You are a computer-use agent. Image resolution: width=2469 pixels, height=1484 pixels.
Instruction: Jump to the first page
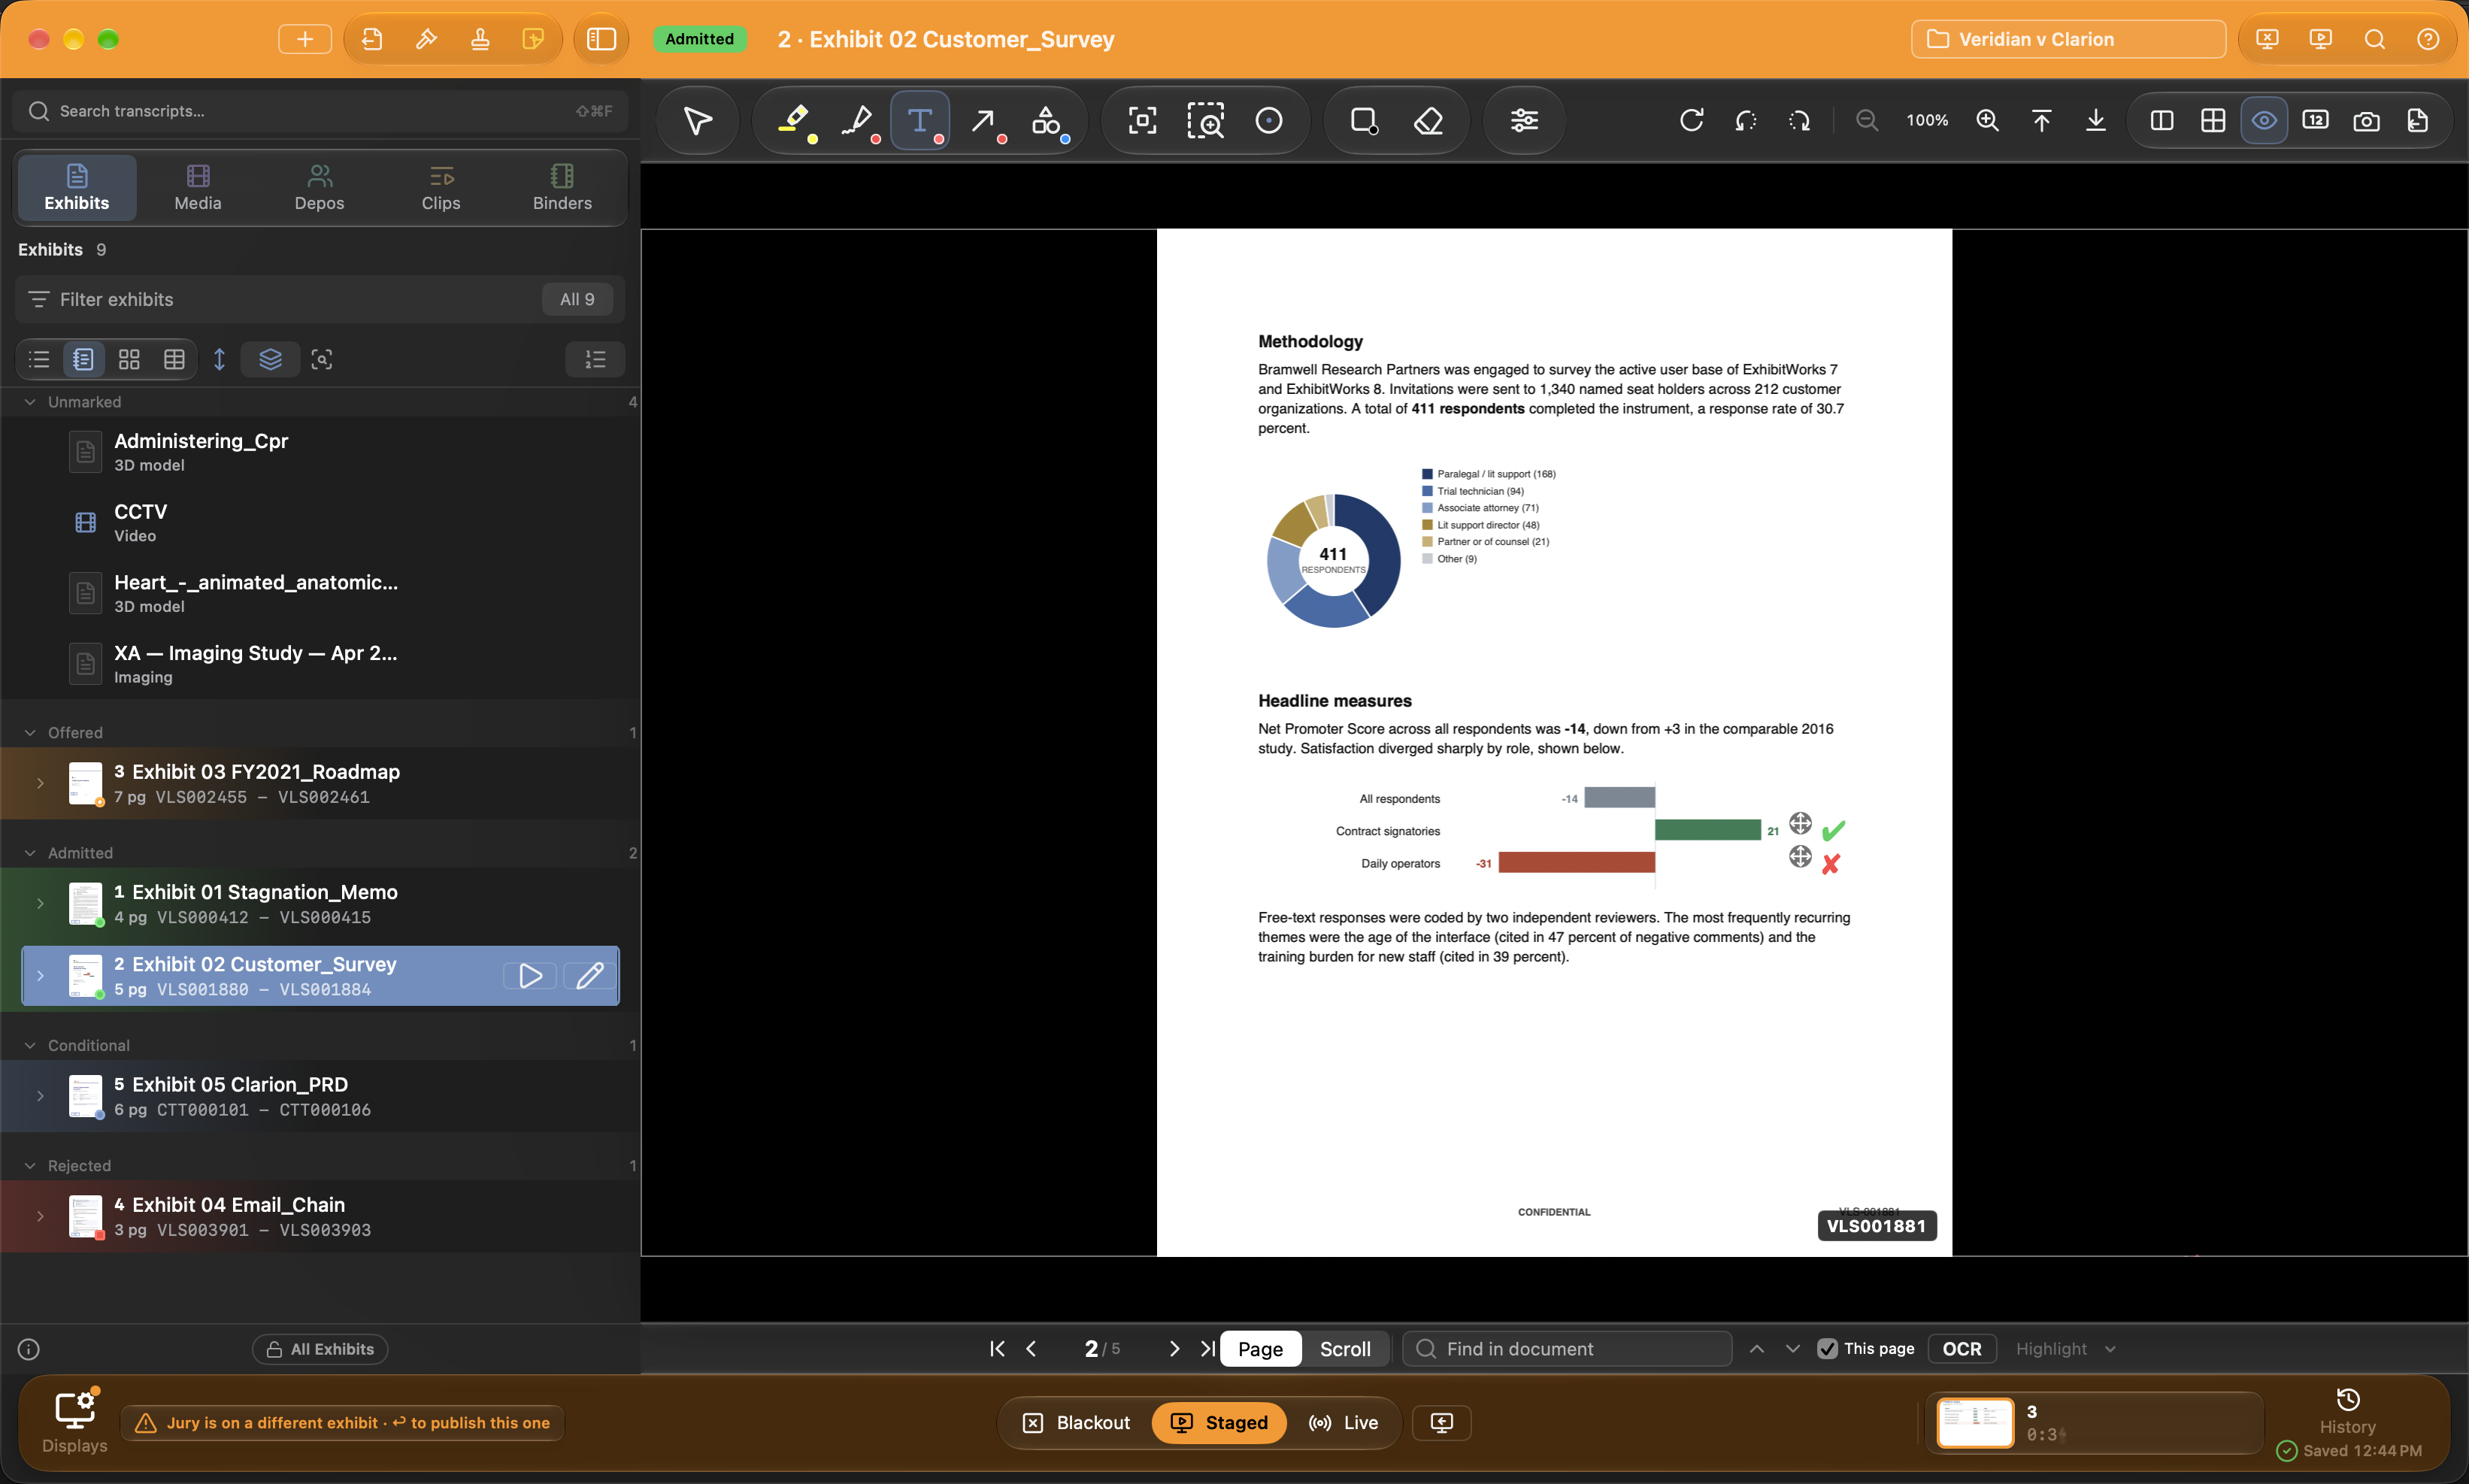coord(997,1349)
